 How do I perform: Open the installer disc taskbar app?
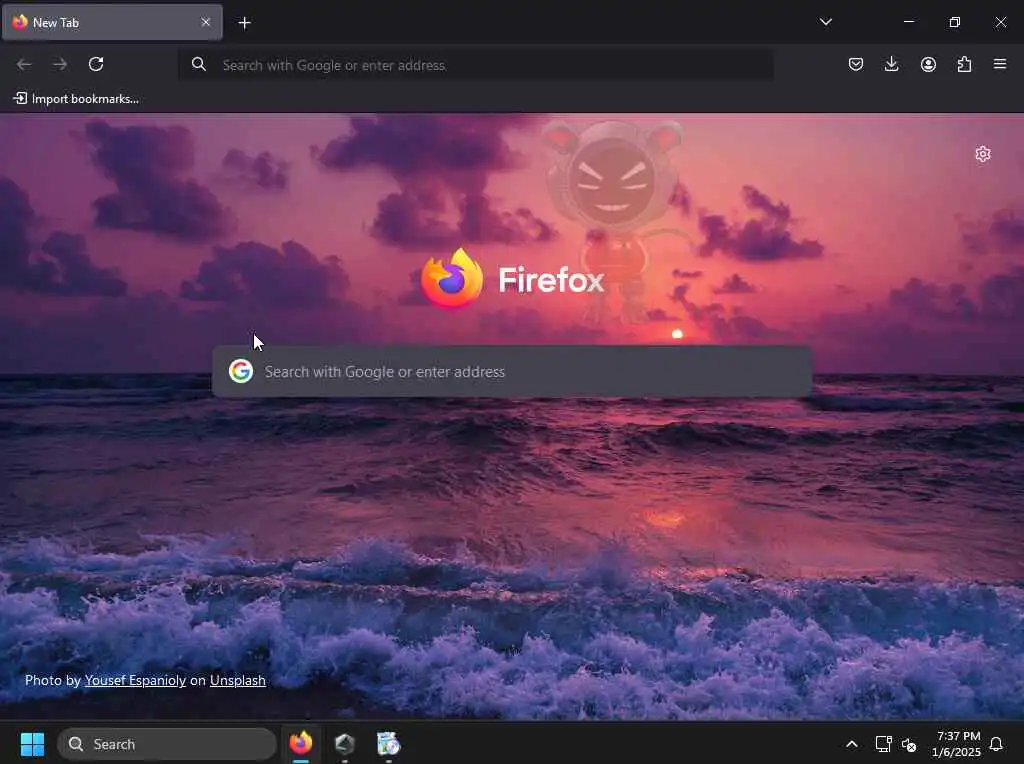pos(388,743)
